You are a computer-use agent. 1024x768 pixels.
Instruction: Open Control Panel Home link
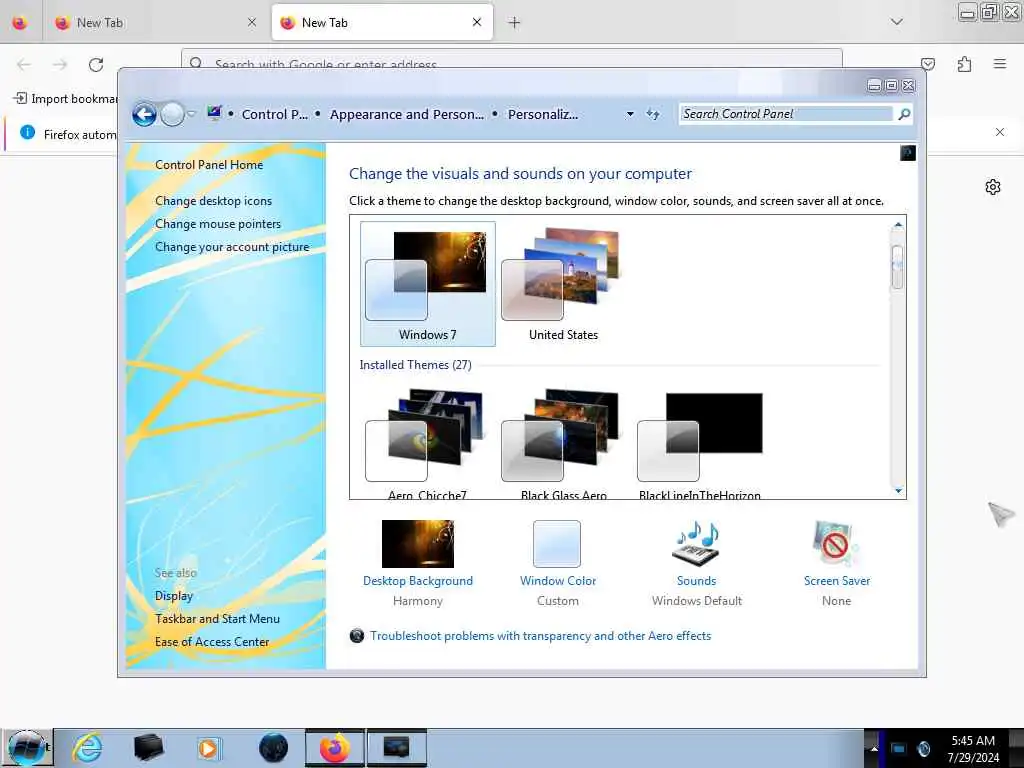(209, 165)
